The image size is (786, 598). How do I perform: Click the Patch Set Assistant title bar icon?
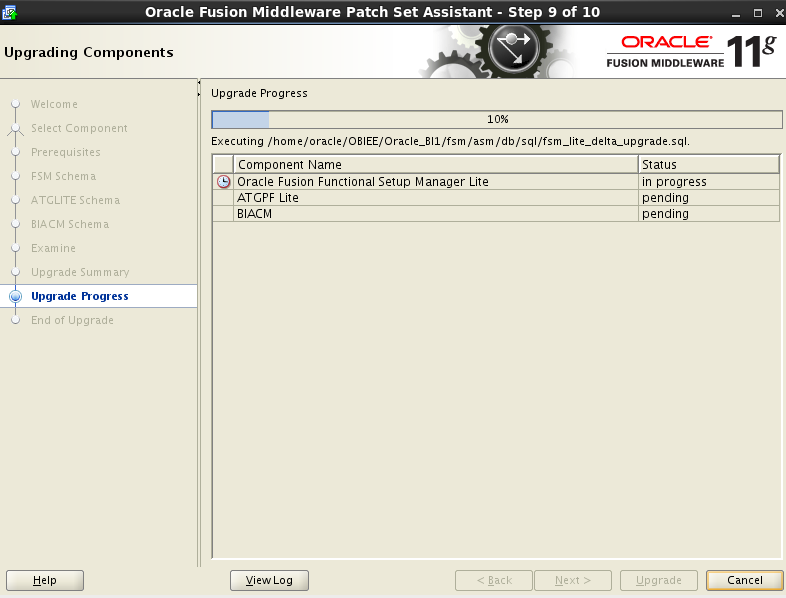pyautogui.click(x=10, y=12)
